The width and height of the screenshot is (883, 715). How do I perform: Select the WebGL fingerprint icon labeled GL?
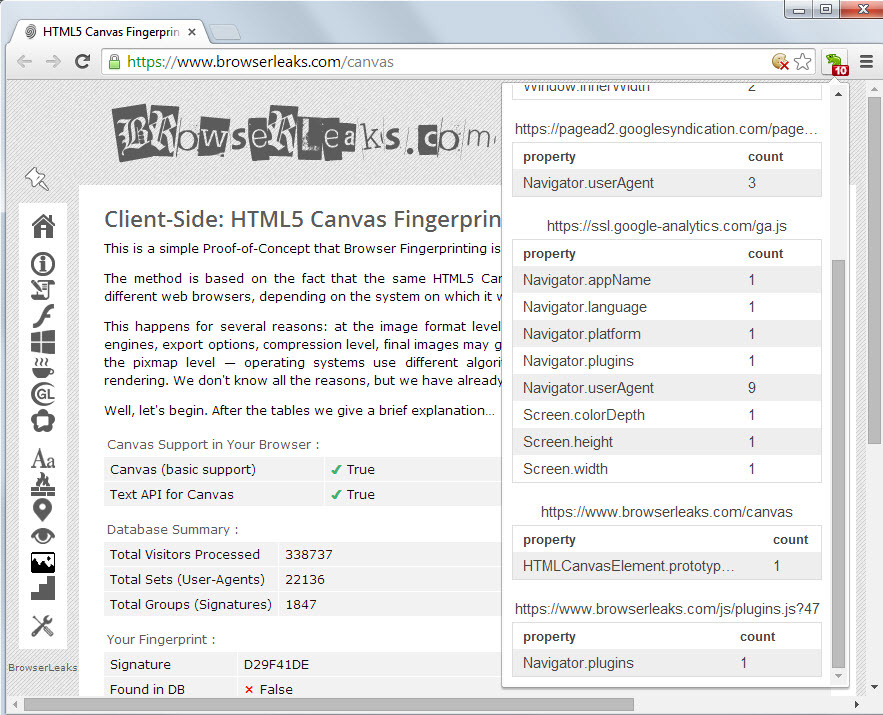42,393
